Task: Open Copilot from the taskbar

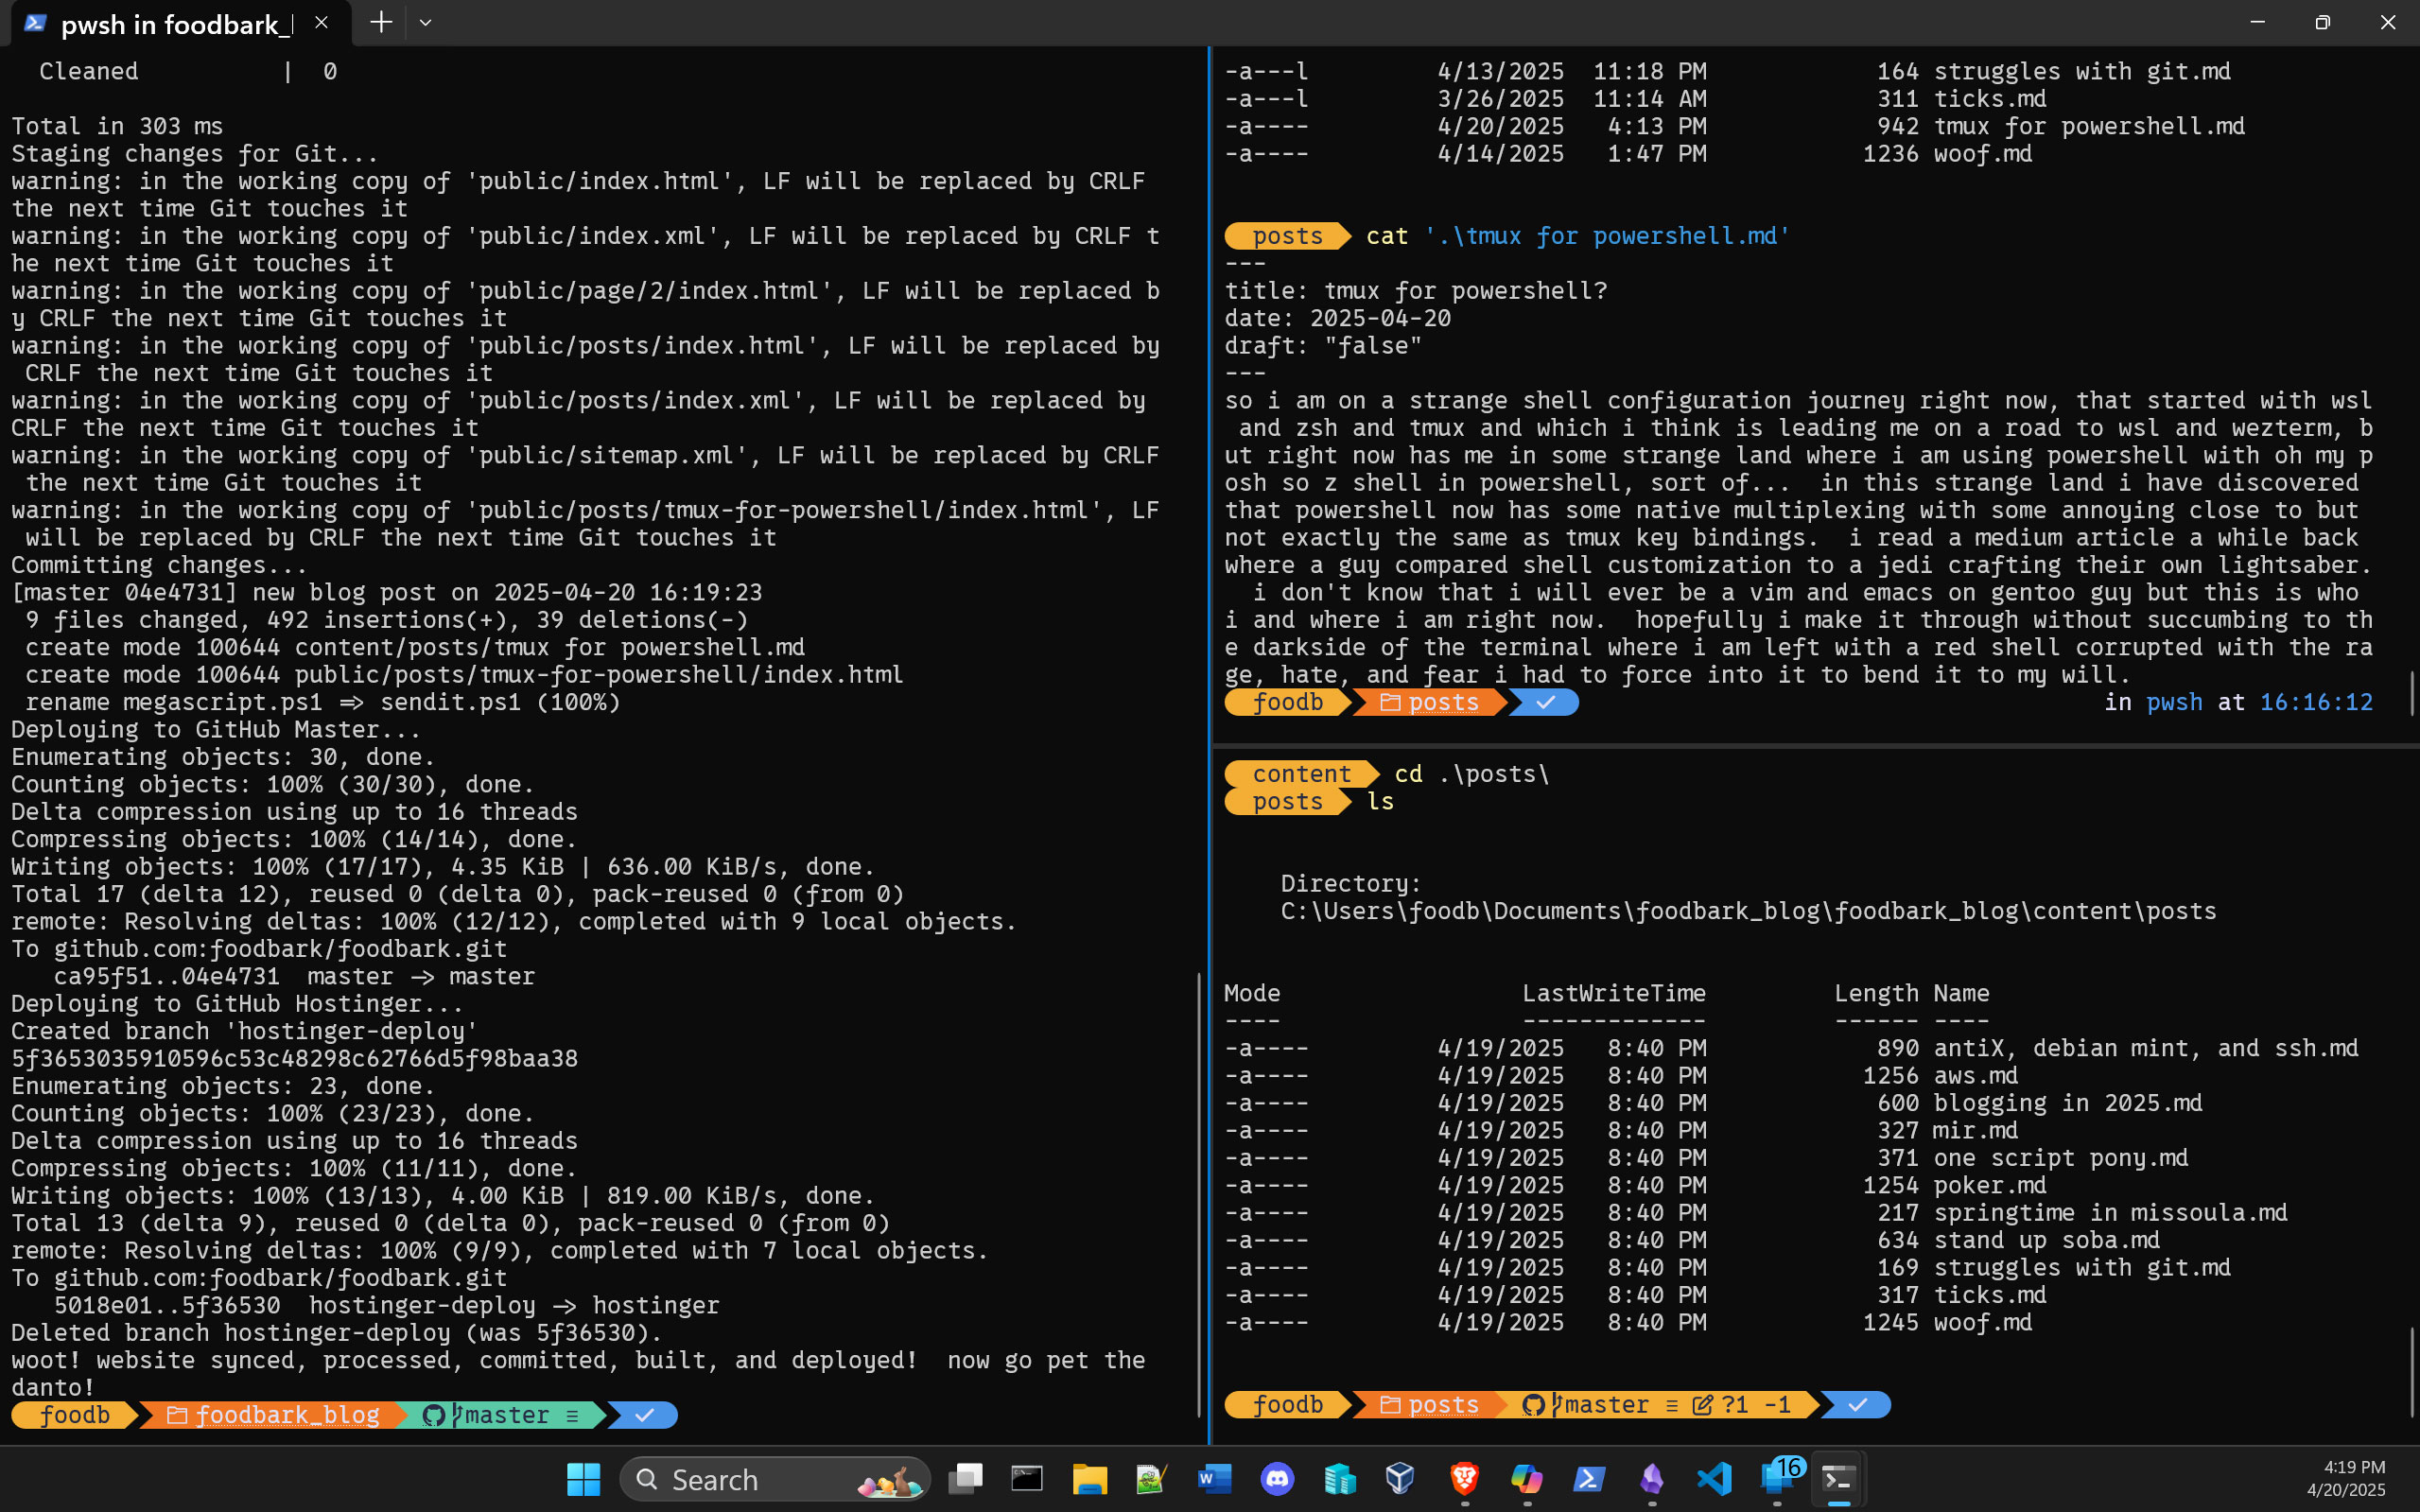Action: click(x=1526, y=1478)
